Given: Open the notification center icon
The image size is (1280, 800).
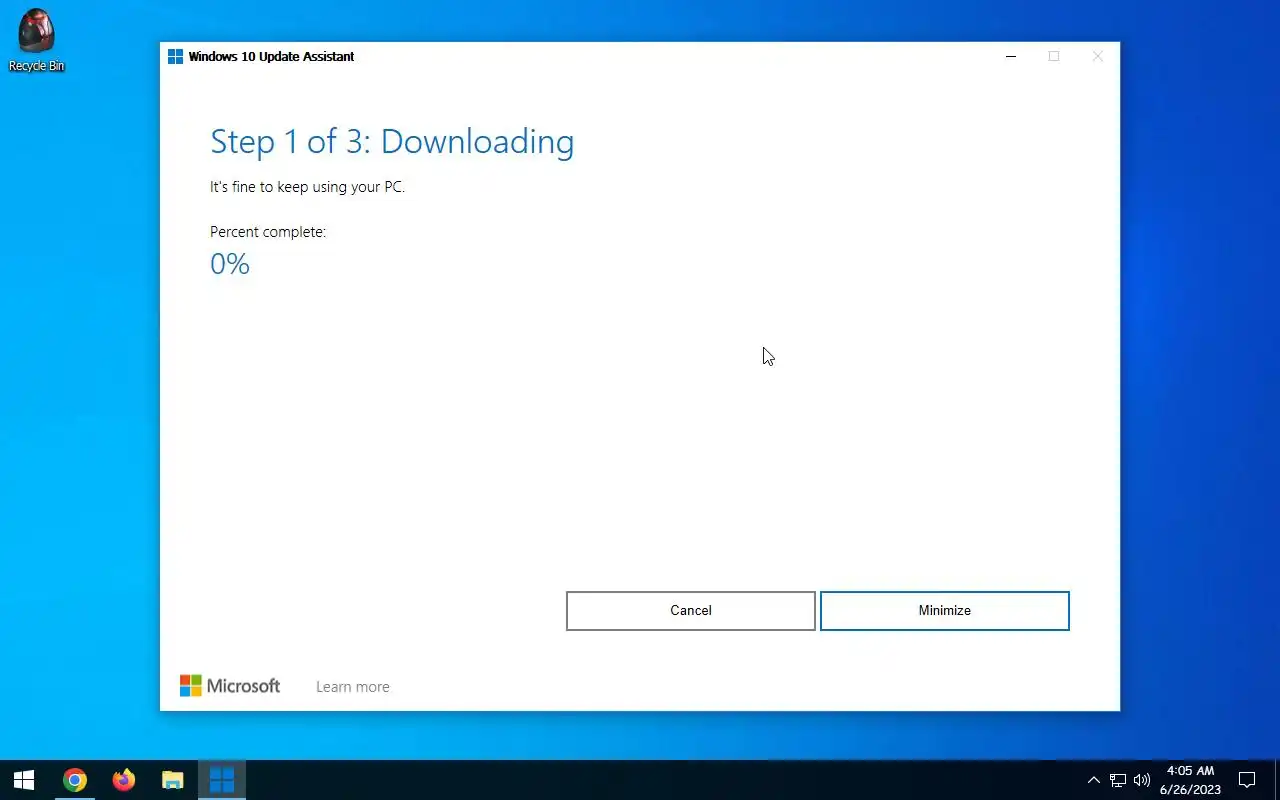Looking at the screenshot, I should coord(1247,780).
